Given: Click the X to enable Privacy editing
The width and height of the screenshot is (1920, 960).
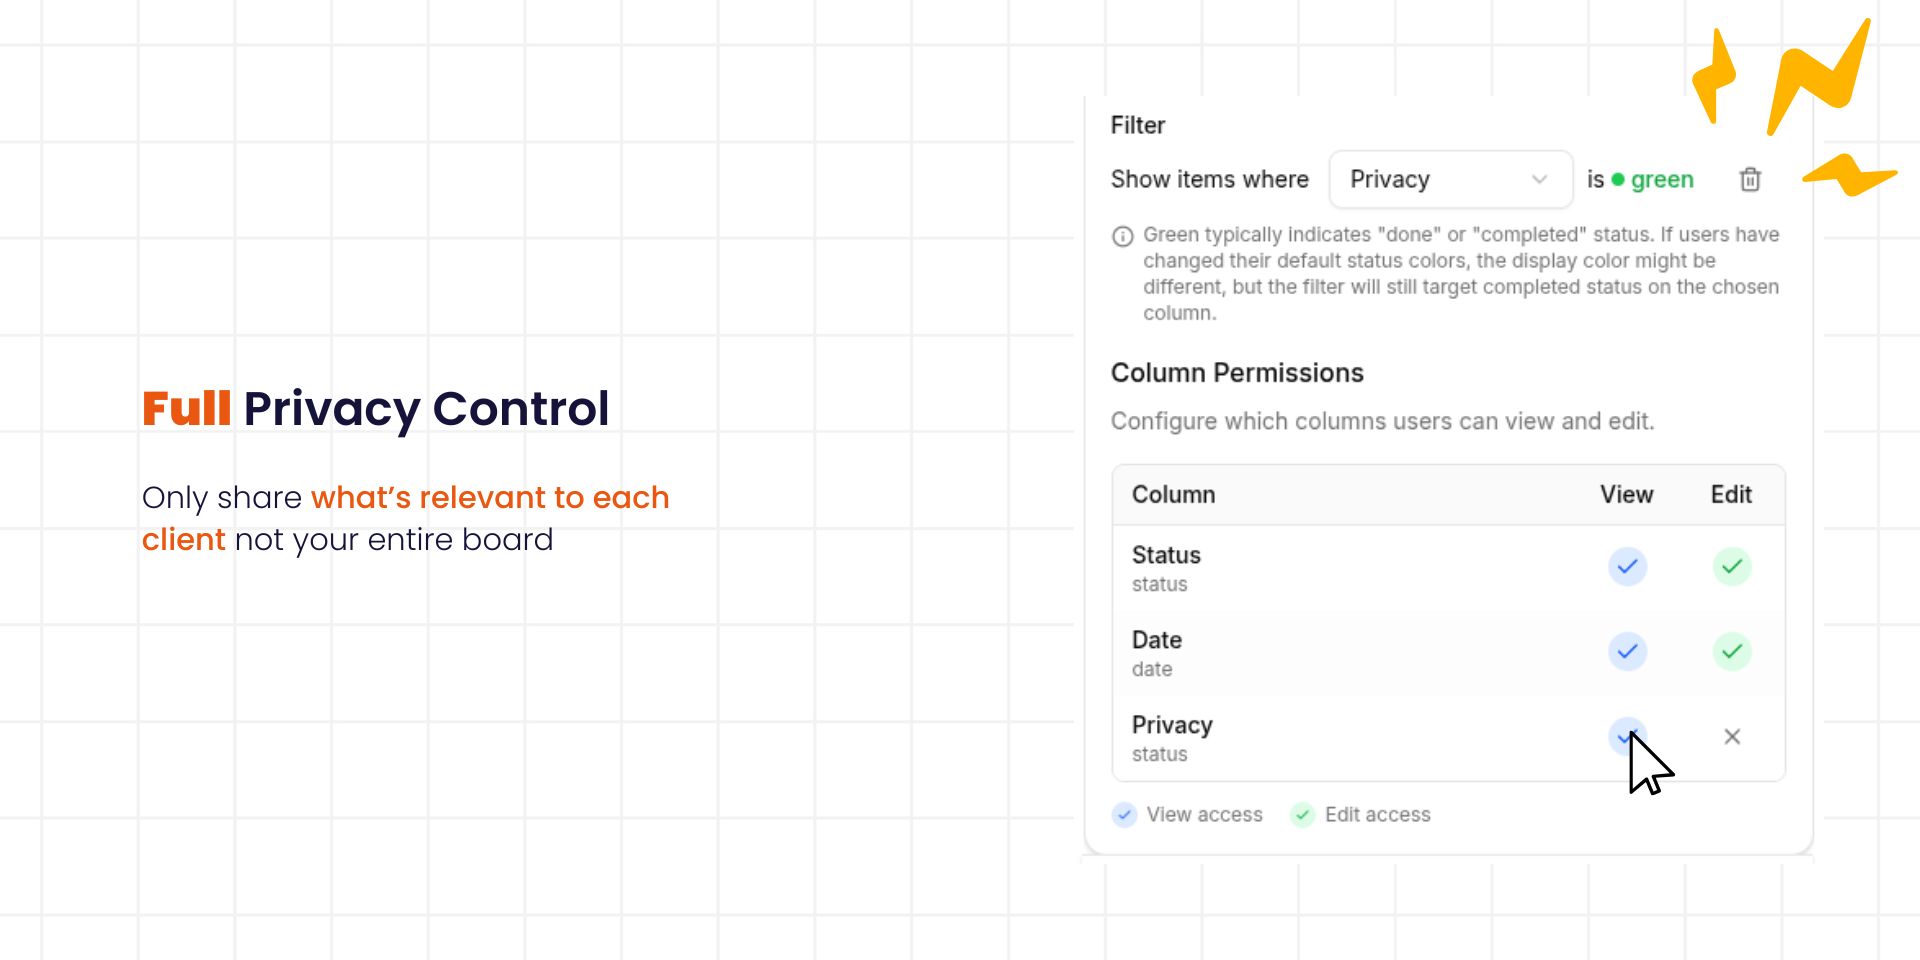Looking at the screenshot, I should pos(1732,737).
